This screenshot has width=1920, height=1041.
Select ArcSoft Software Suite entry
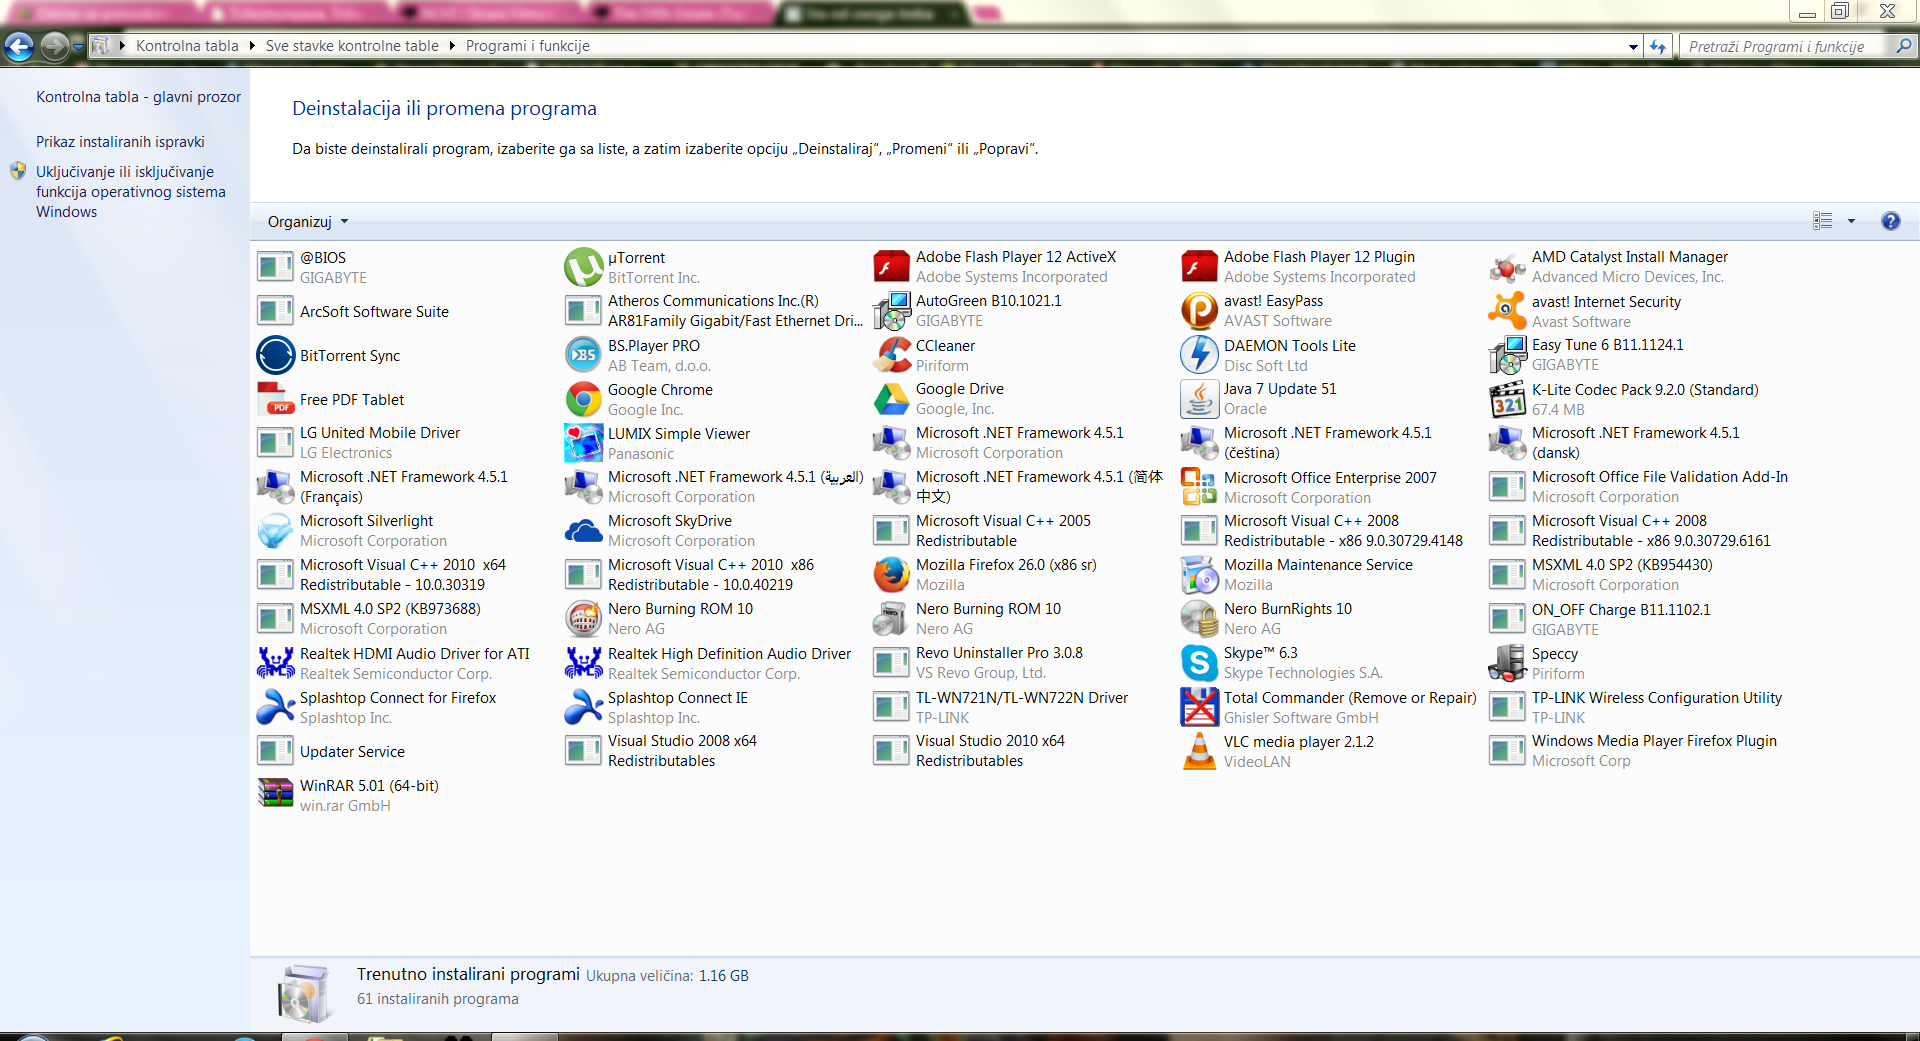(x=406, y=311)
